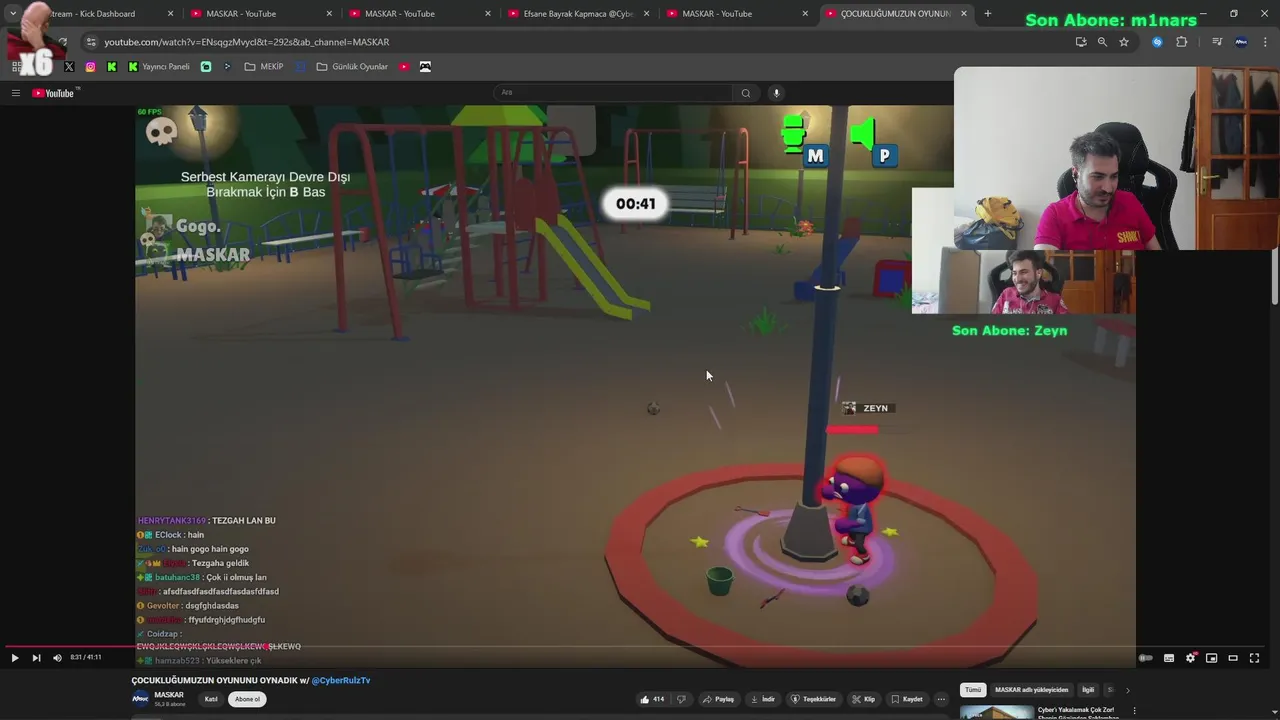Open the MASKAR channel avatar
The width and height of the screenshot is (1280, 720).
(141, 698)
